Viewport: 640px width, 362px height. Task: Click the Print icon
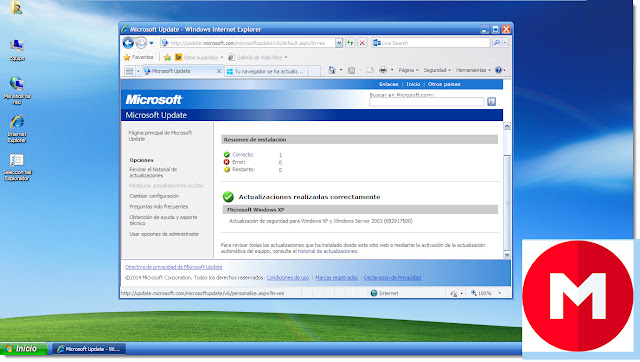point(383,70)
